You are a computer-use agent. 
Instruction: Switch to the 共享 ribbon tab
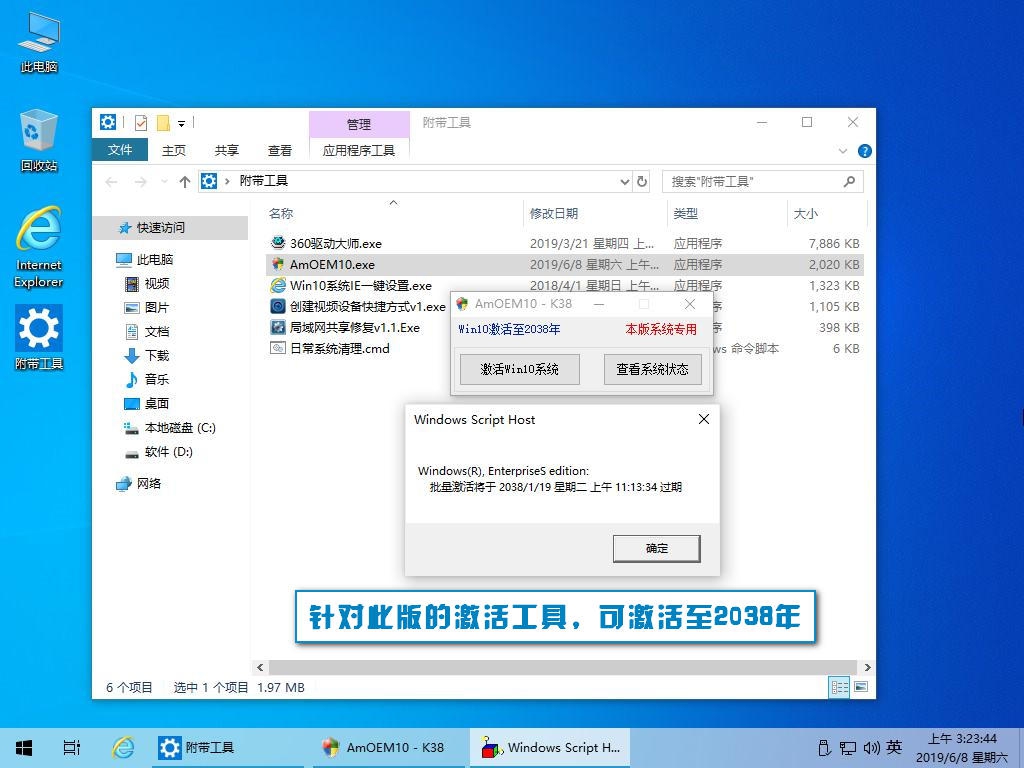tap(227, 150)
